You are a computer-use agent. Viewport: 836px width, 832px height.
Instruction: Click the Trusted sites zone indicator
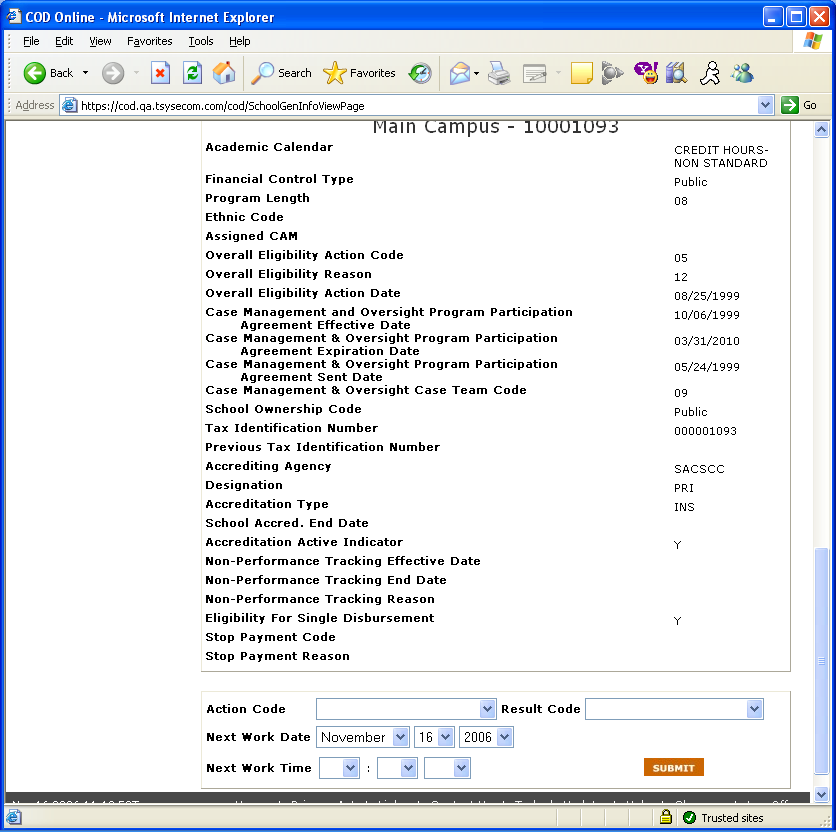click(x=724, y=818)
